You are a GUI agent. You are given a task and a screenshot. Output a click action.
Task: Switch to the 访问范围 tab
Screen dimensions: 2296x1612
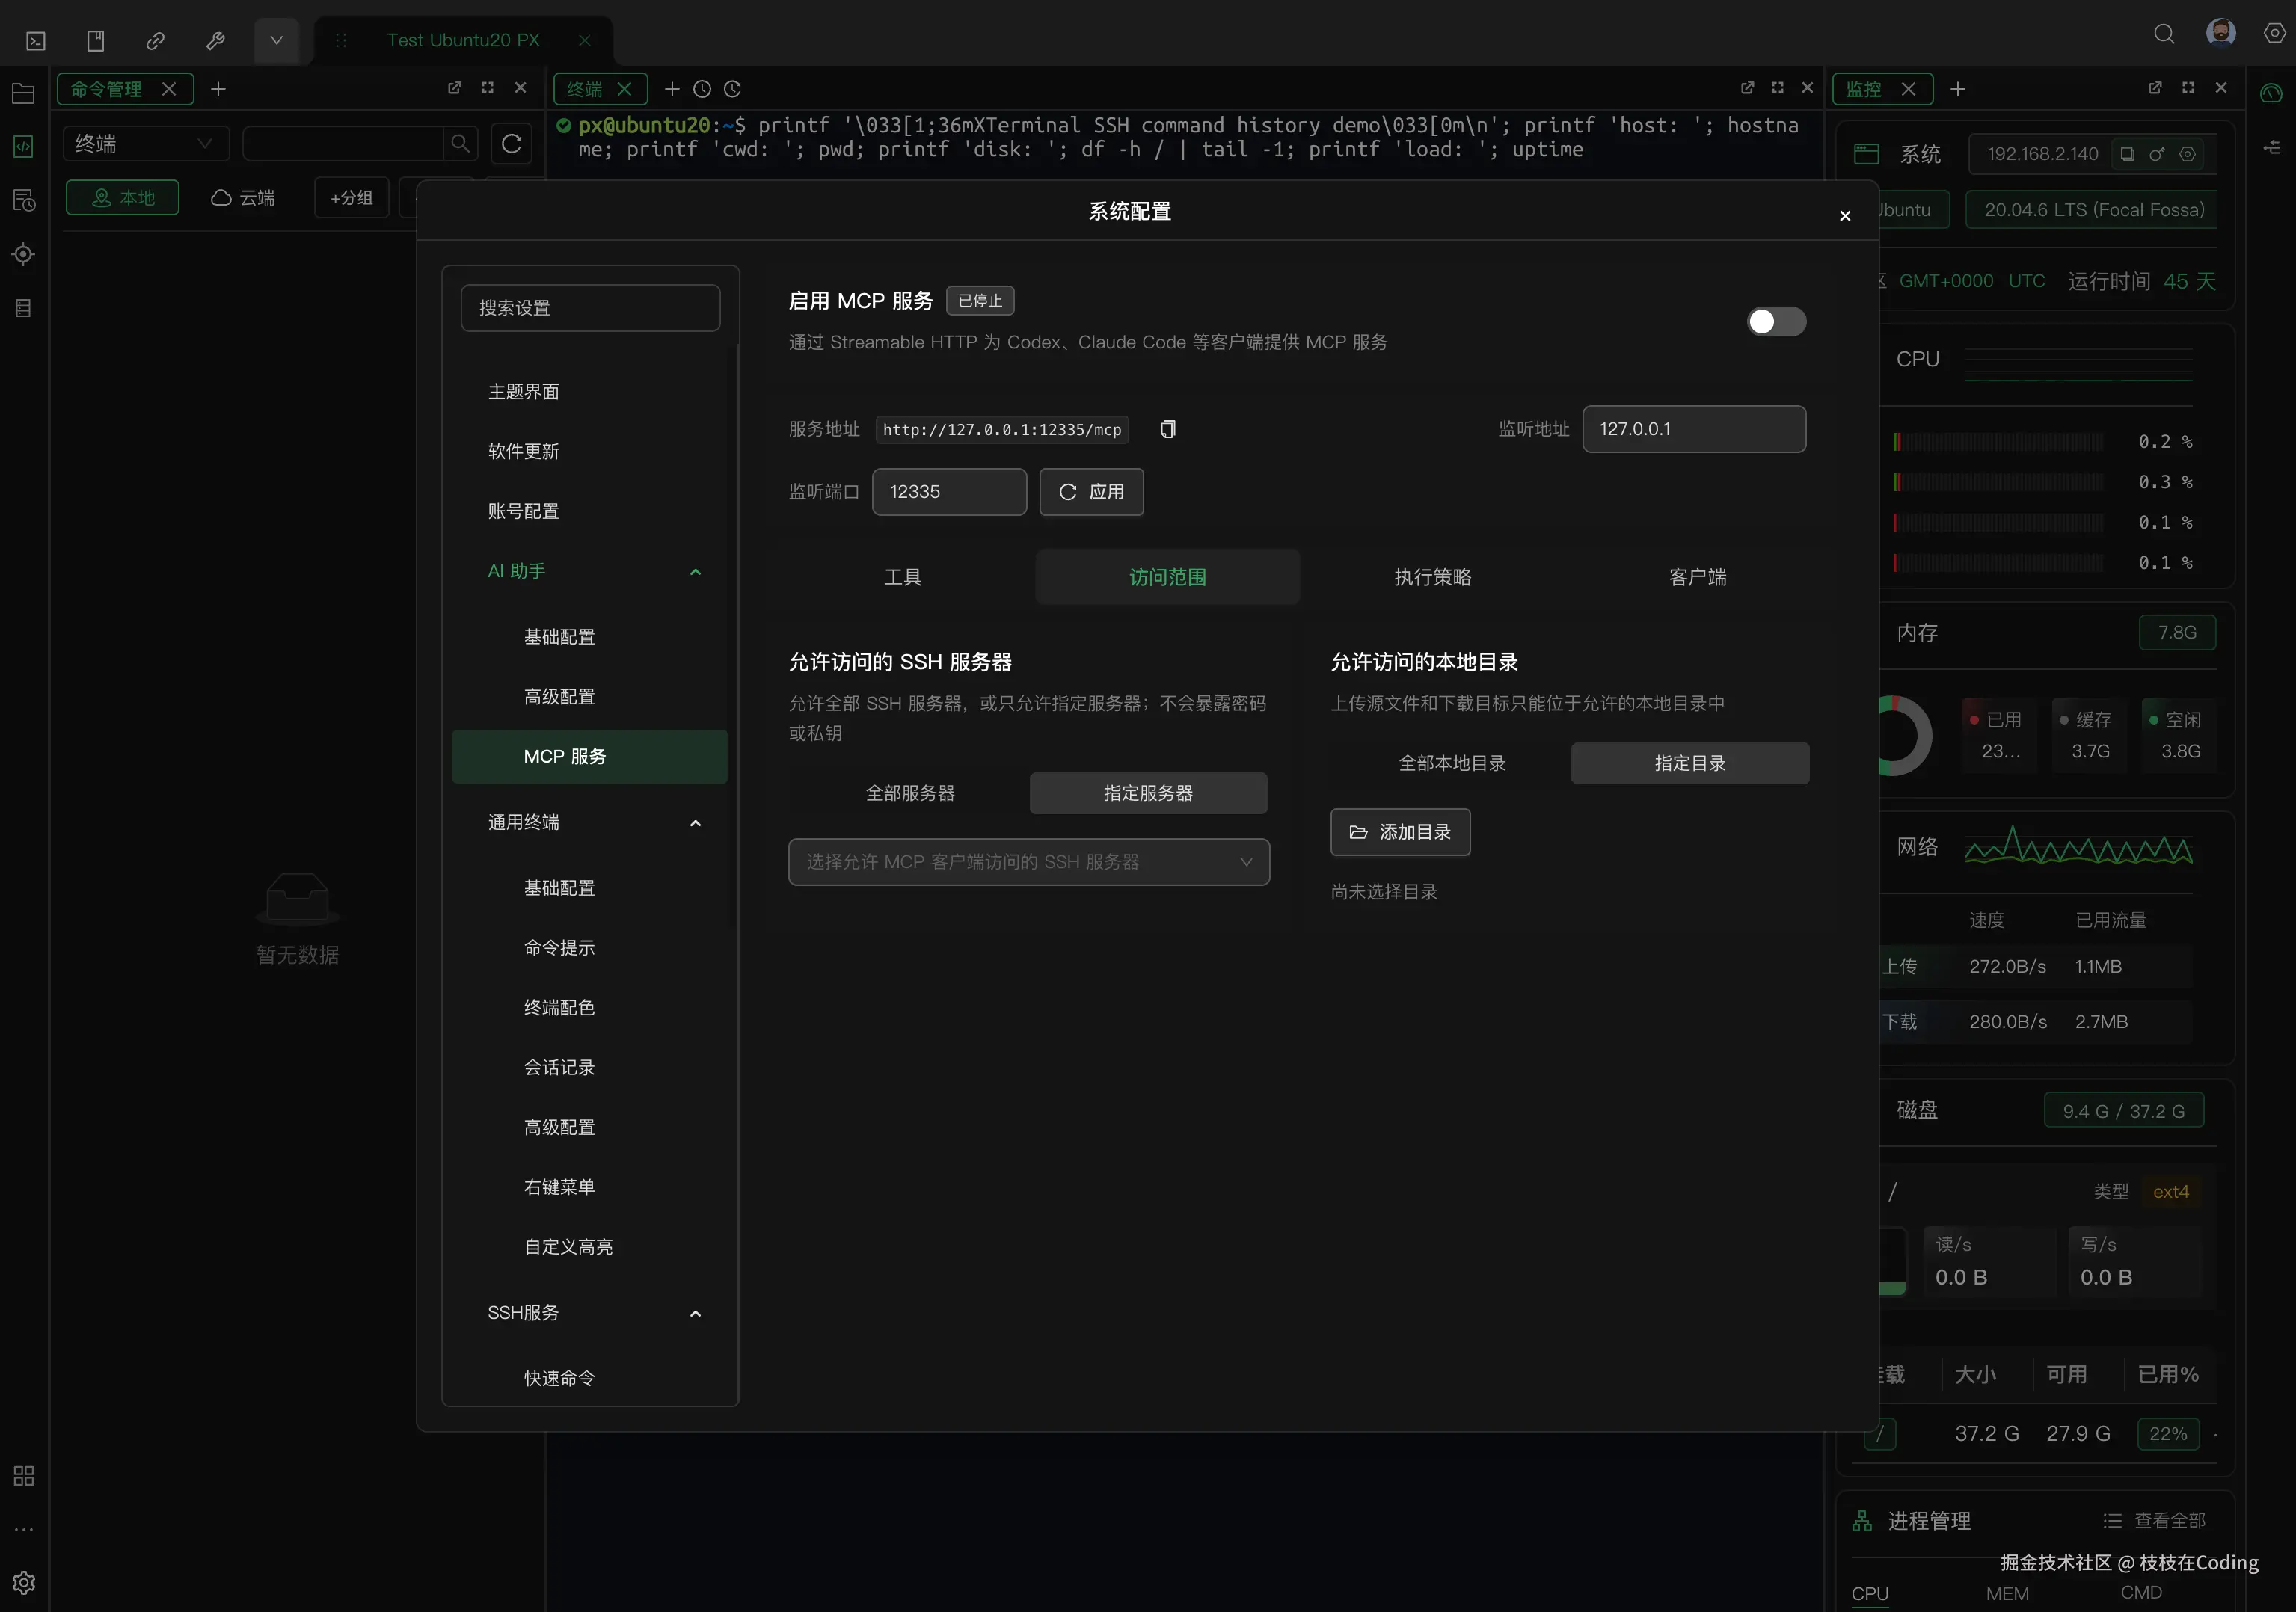[1168, 577]
